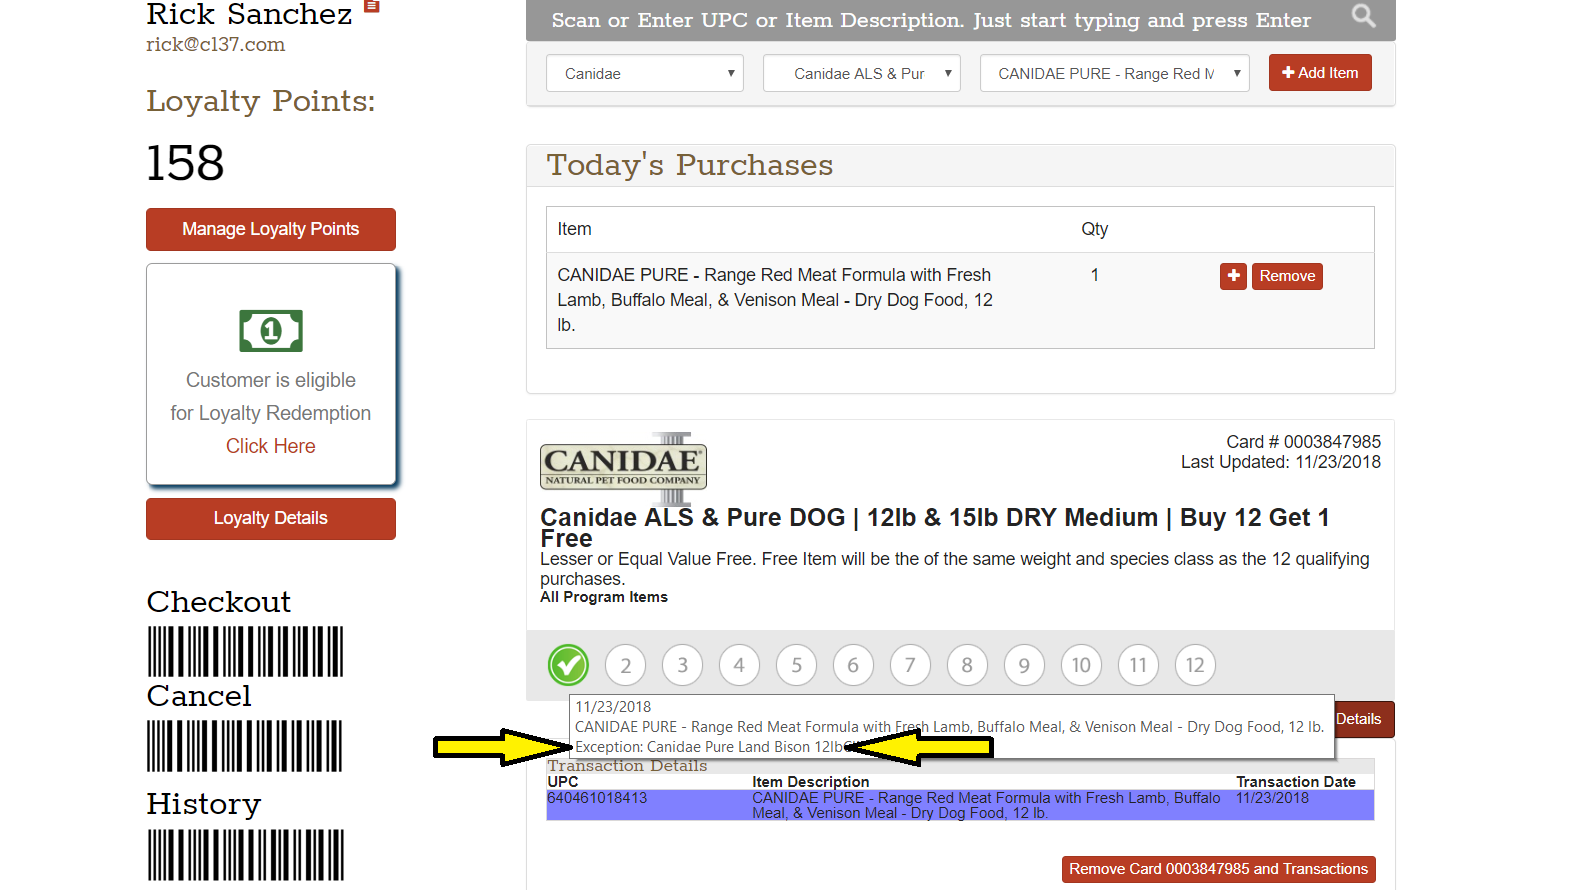1583x890 pixels.
Task: Click the loyalty points value 158
Action: [185, 163]
